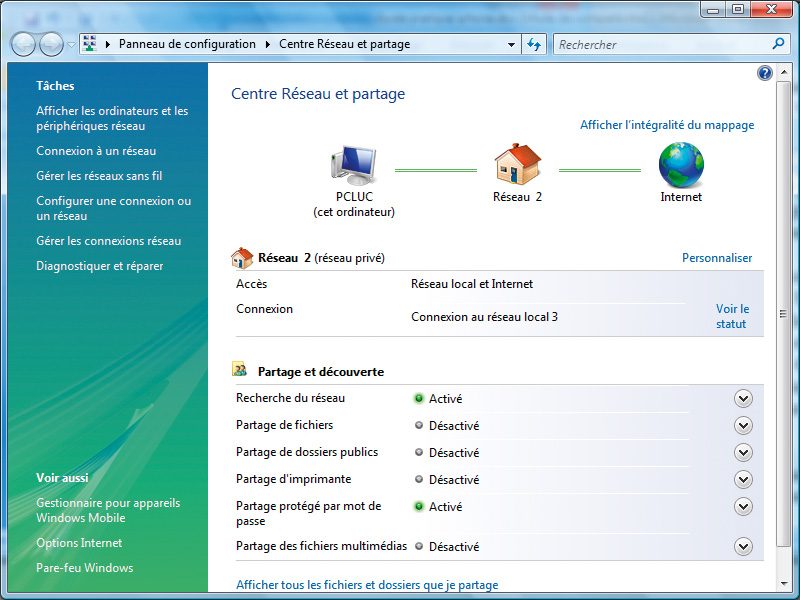Screen dimensions: 800x600
Task: Open the address bar history dropdown
Action: click(x=511, y=44)
